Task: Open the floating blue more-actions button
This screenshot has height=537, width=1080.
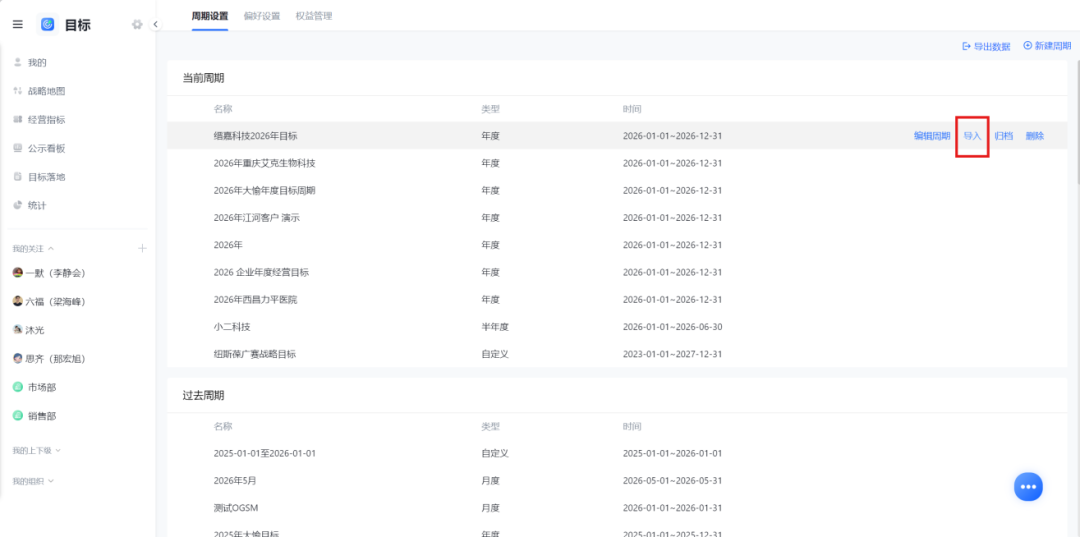Action: coord(1028,487)
